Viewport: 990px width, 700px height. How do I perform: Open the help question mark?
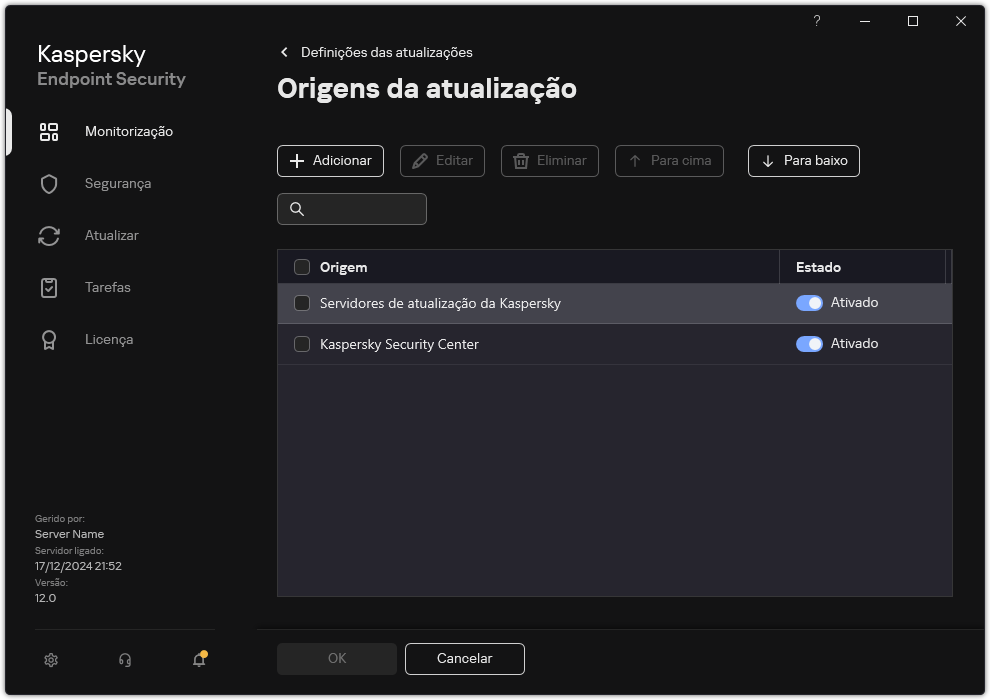[816, 21]
